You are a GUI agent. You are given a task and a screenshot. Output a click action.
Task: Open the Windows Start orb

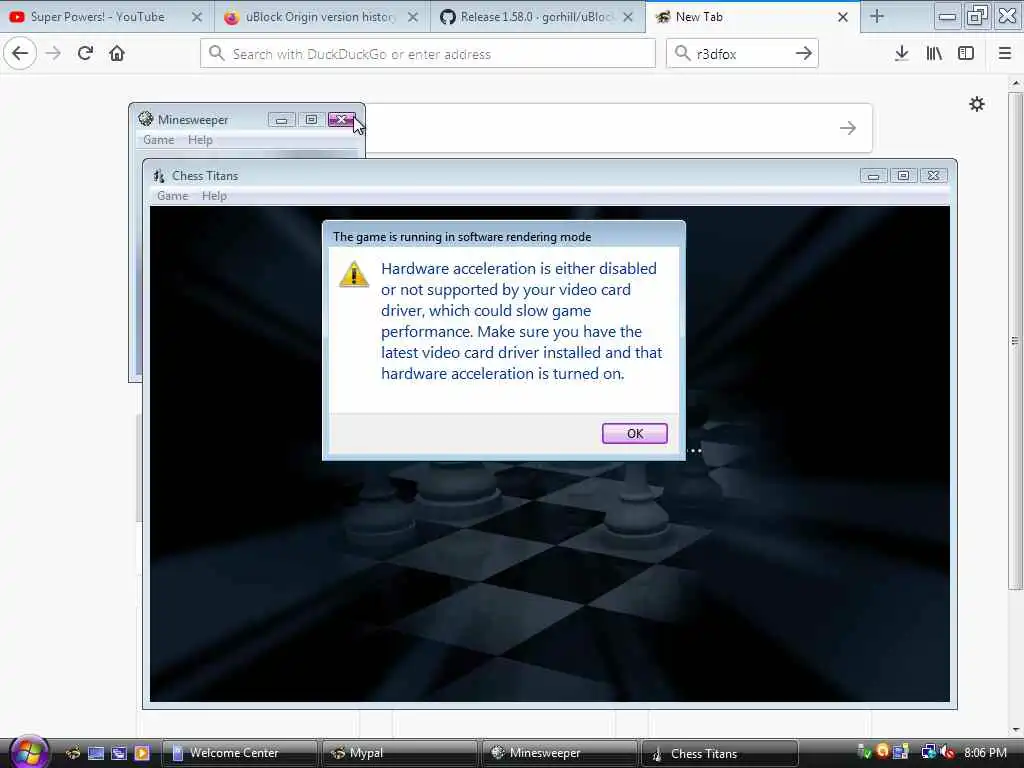coord(28,752)
